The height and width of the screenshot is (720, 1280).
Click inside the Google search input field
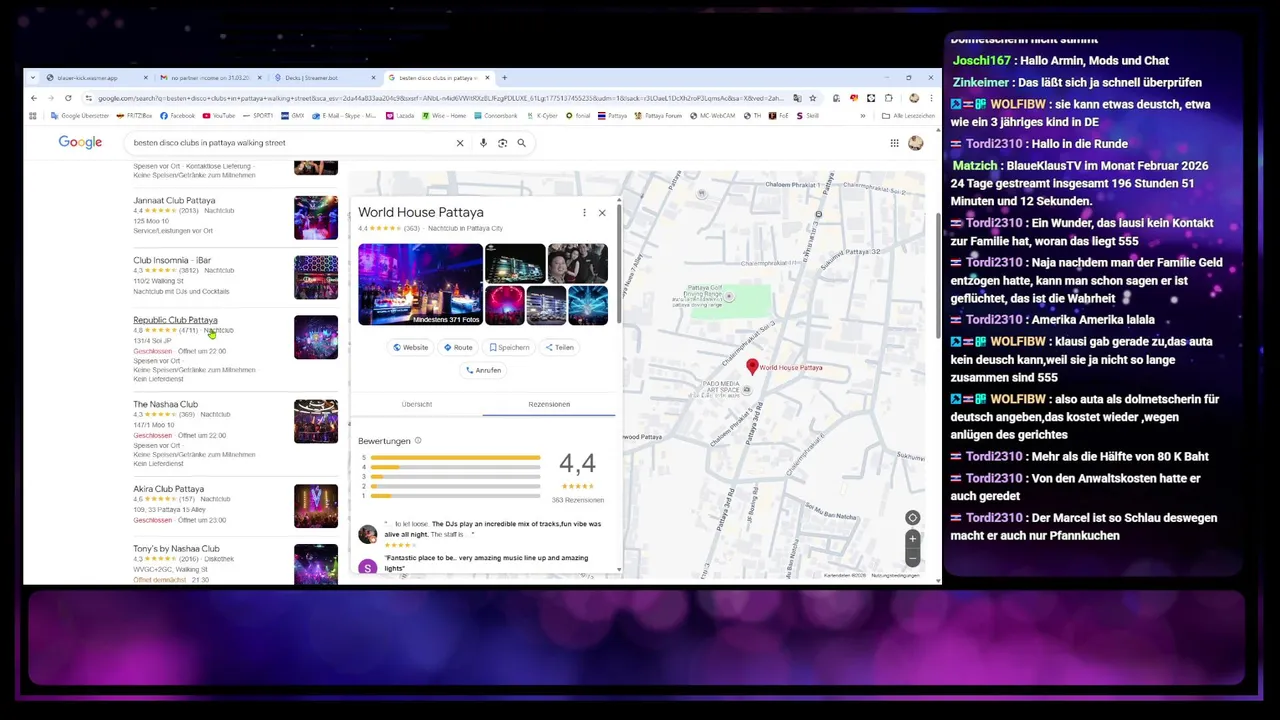coord(290,143)
